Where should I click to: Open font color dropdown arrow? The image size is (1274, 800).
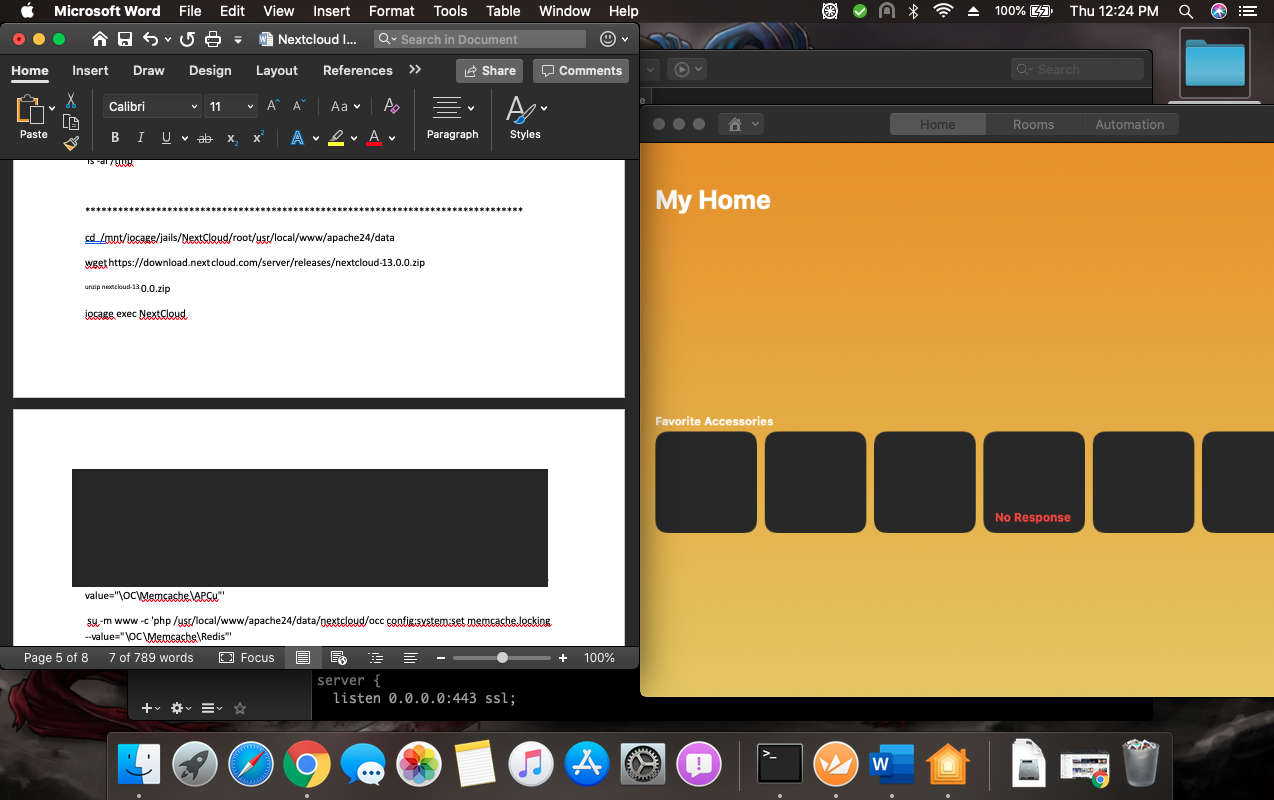[392, 138]
